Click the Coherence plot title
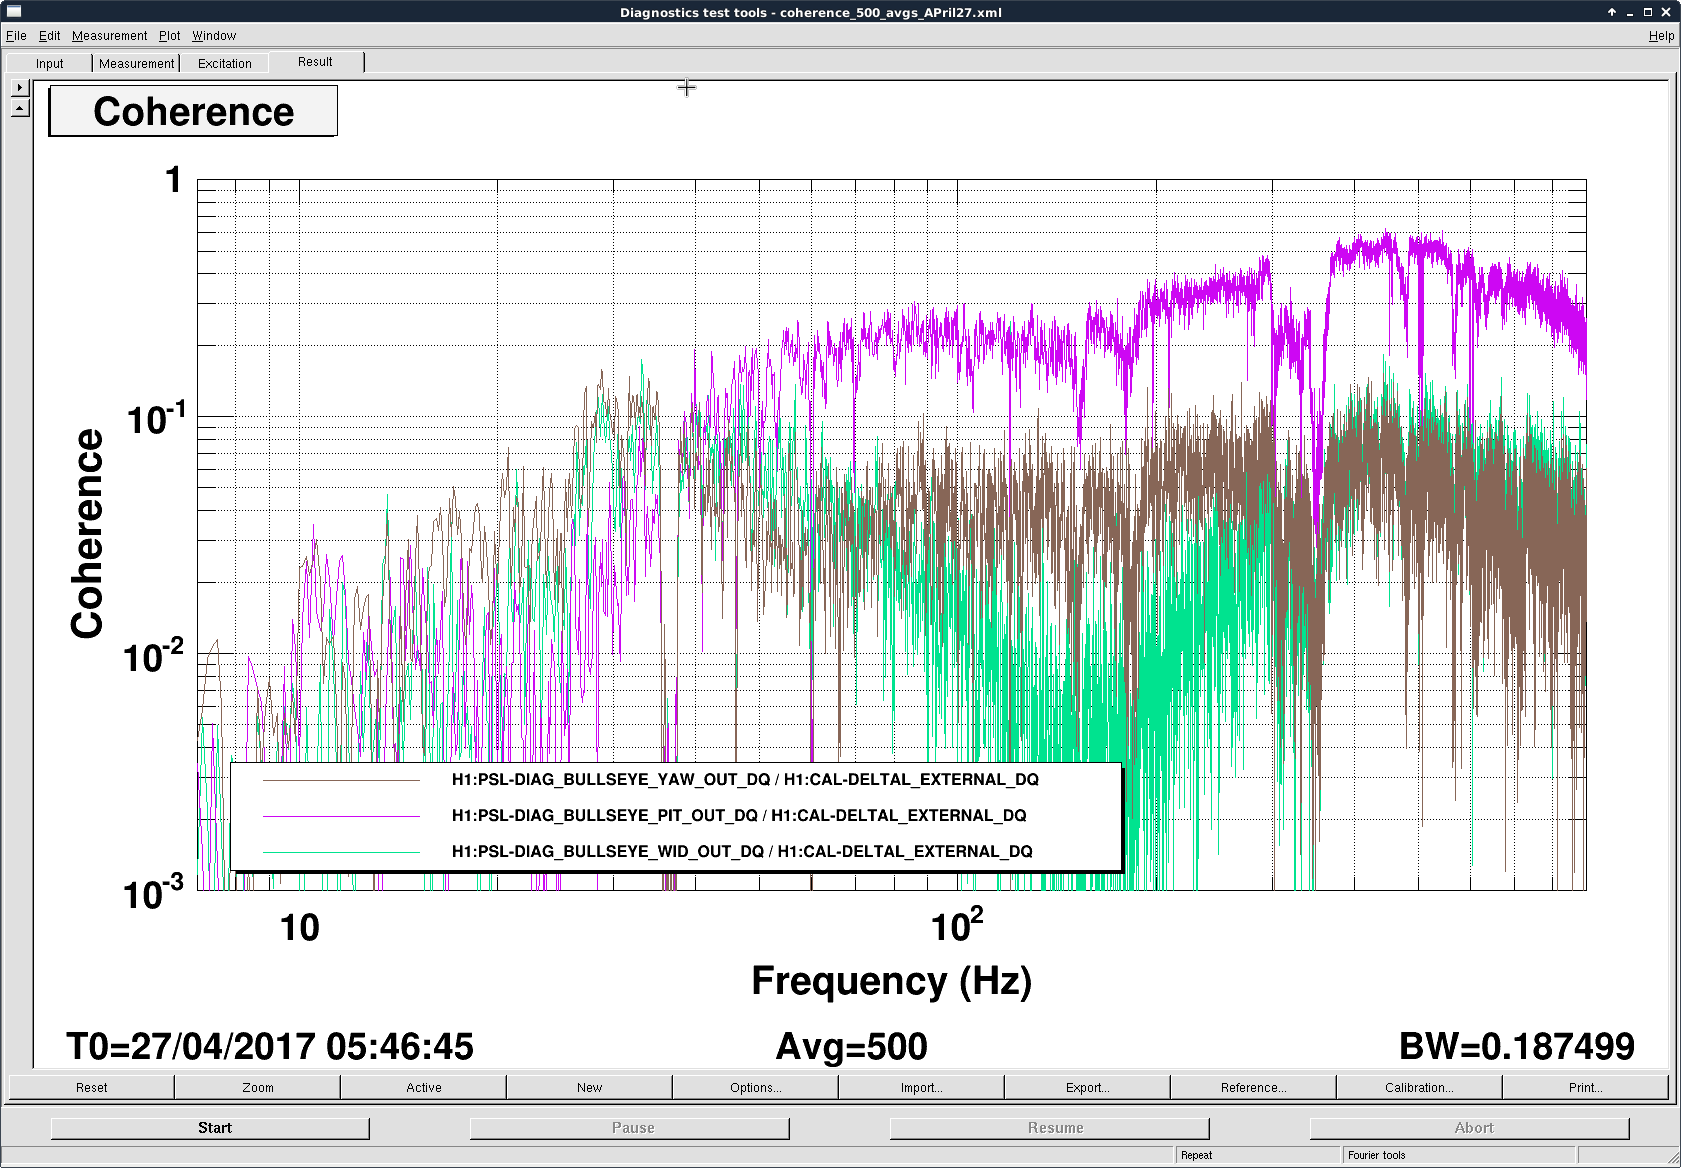Screen dimensions: 1681x1168 click(193, 111)
